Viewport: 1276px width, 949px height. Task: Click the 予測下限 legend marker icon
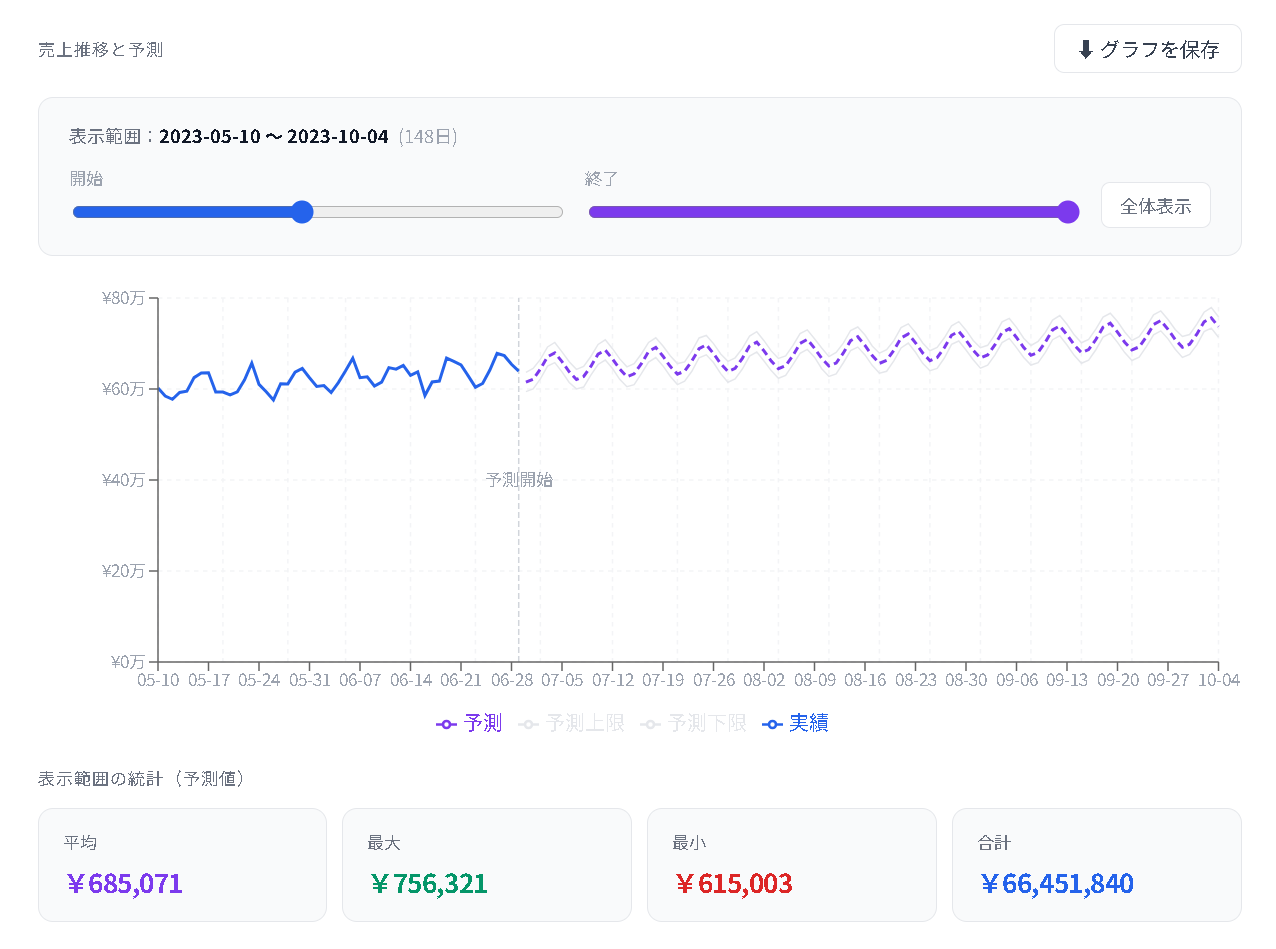tap(651, 724)
